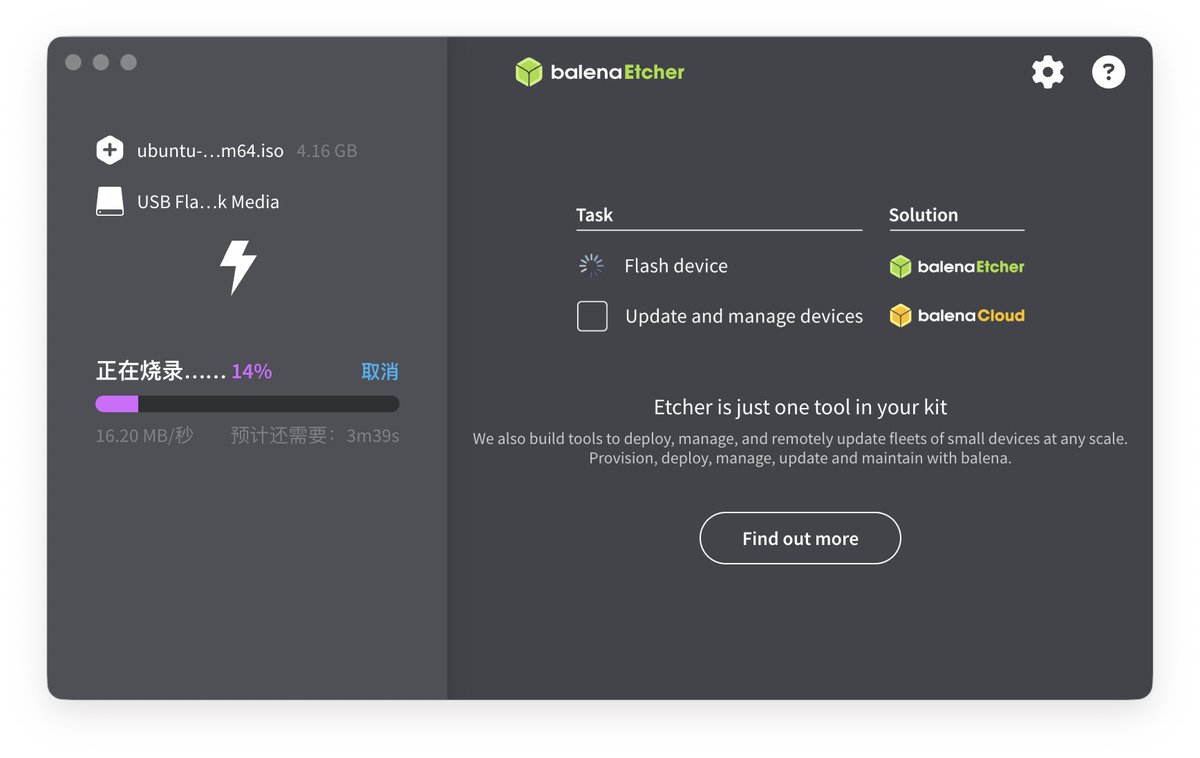Close window with the first window control dot
This screenshot has height=758, width=1200.
click(73, 62)
